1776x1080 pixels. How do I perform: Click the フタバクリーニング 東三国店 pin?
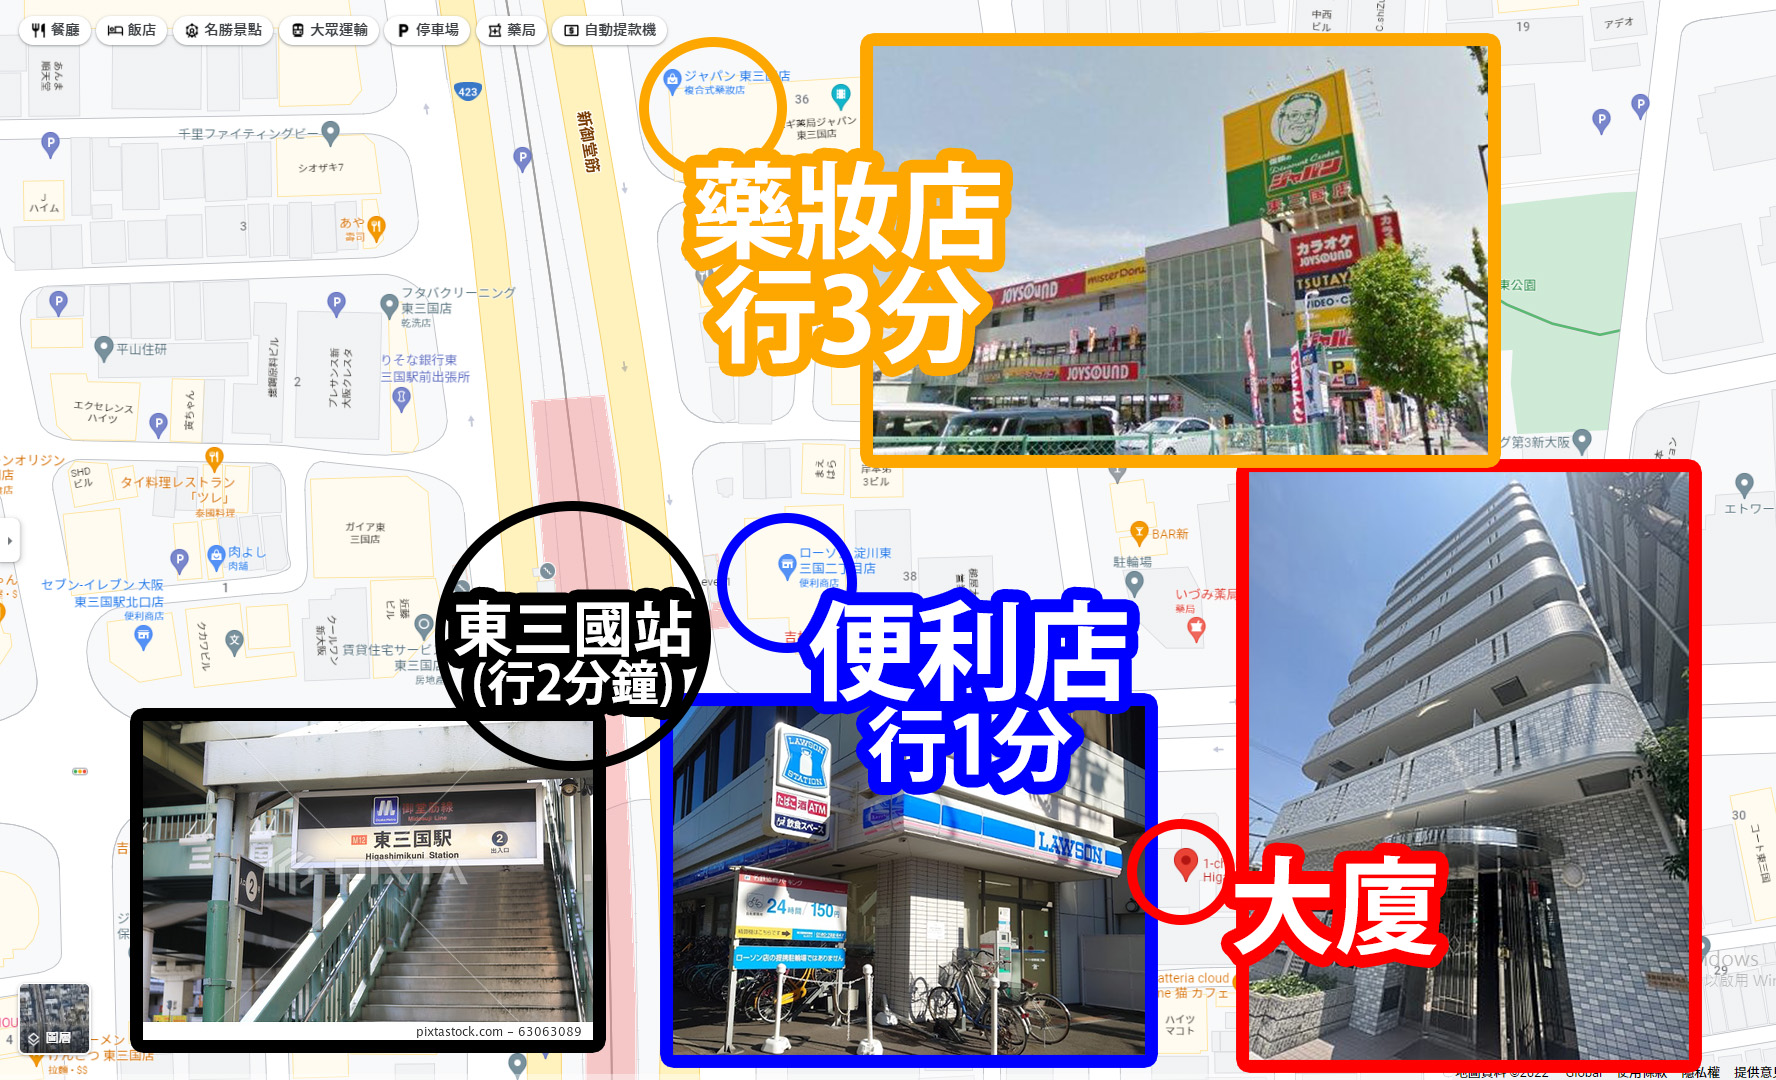[390, 305]
